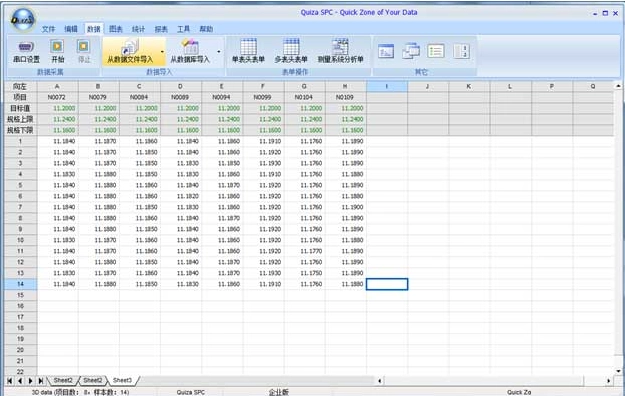This screenshot has width=625, height=396.
Task: Click item name cell N0094
Action: pos(222,97)
